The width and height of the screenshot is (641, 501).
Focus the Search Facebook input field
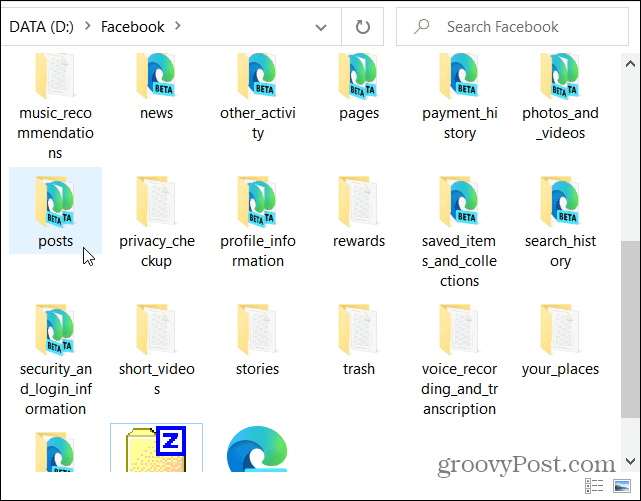coord(512,27)
